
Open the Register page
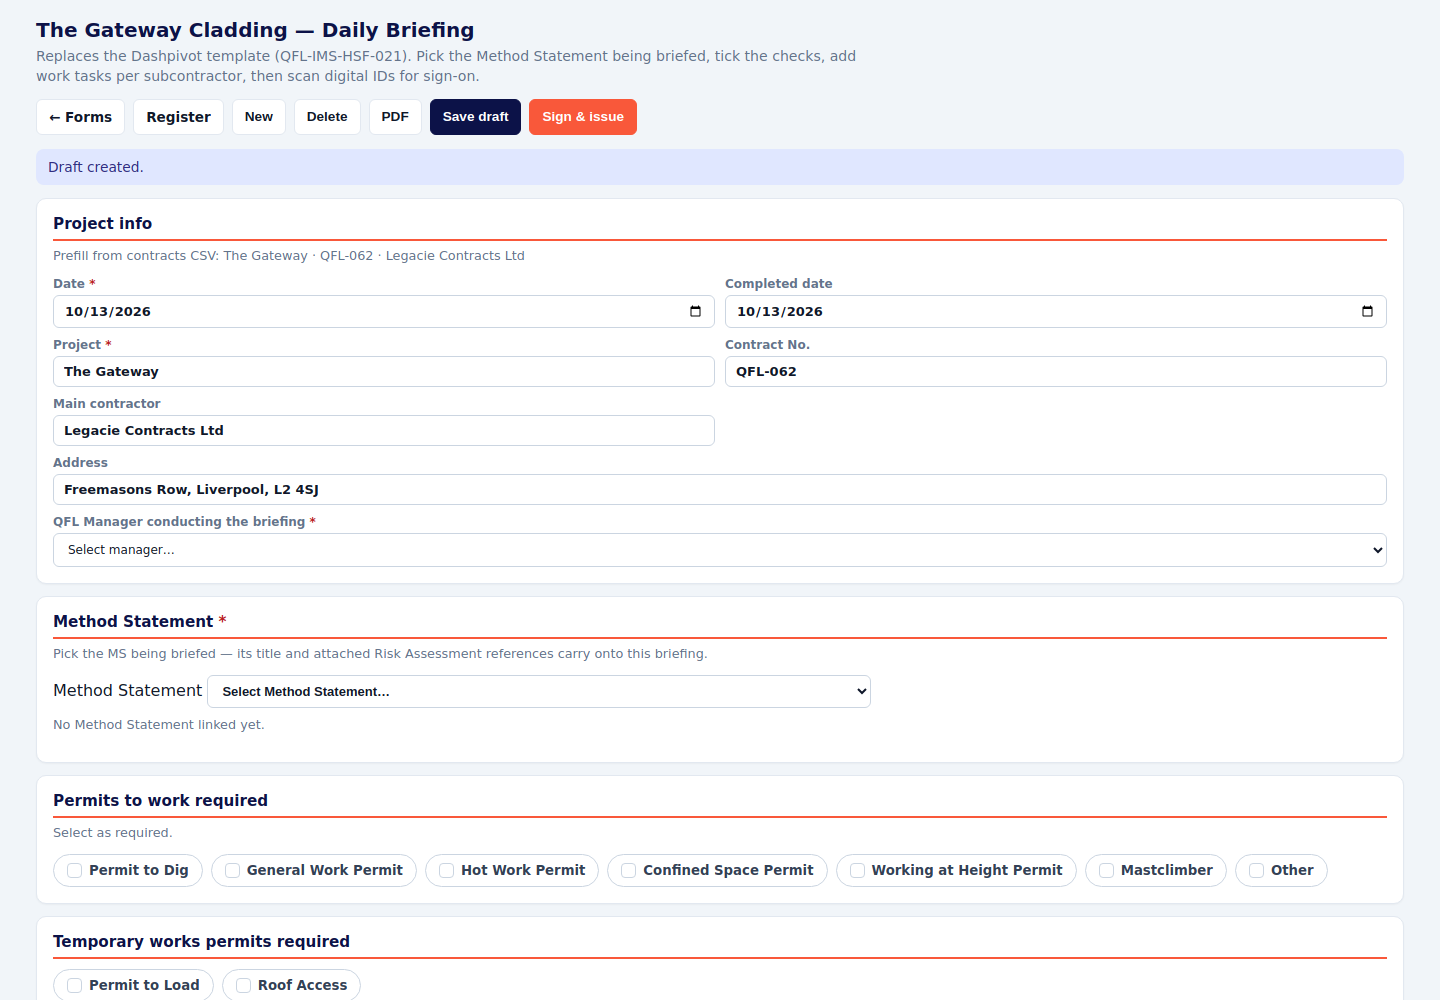178,117
